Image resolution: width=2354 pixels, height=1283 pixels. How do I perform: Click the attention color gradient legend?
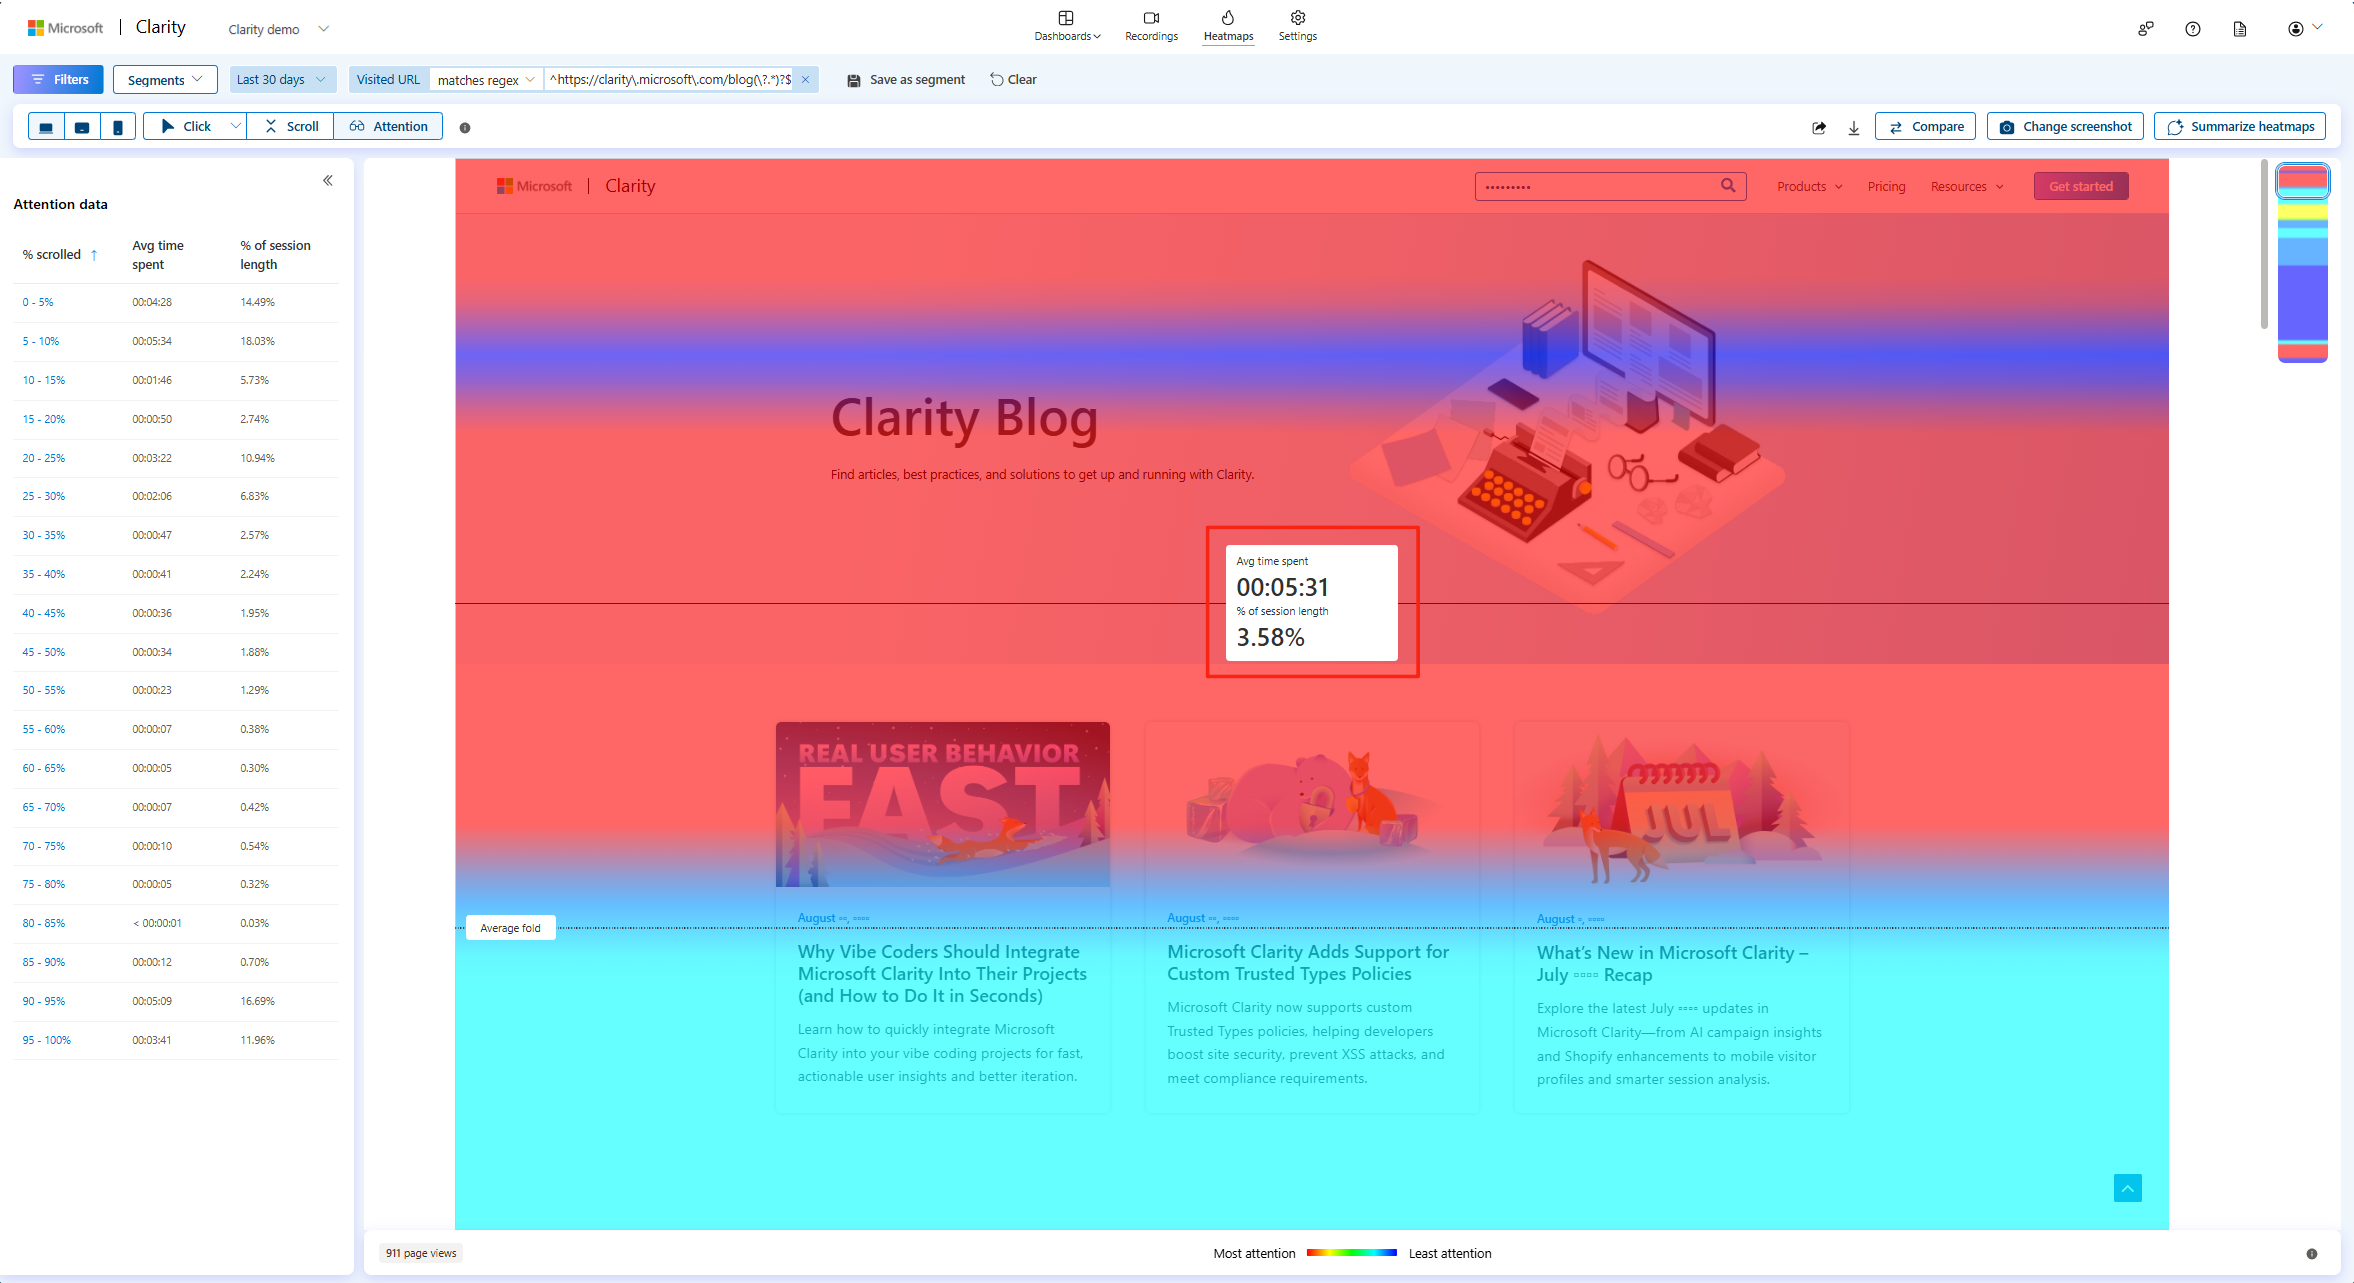pyautogui.click(x=1351, y=1253)
